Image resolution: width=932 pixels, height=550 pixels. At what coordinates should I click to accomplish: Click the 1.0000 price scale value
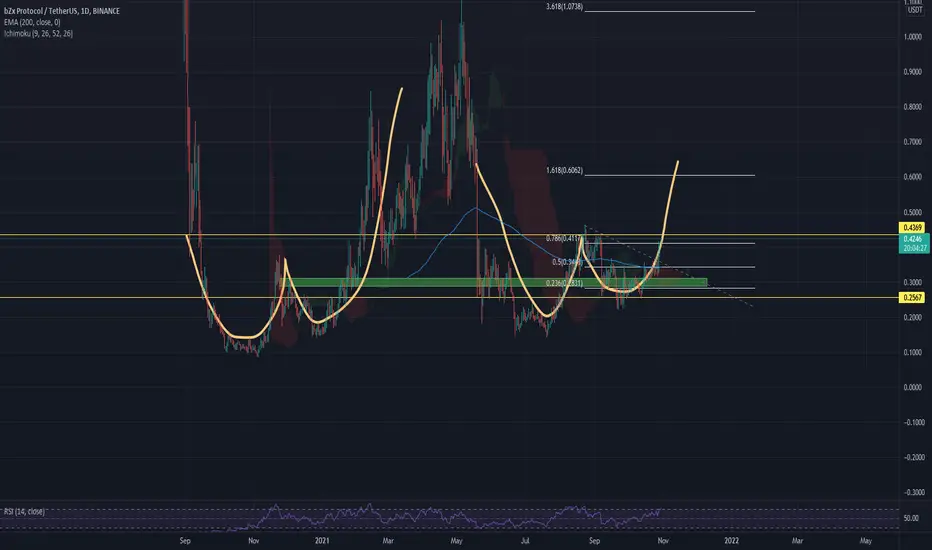click(x=912, y=37)
